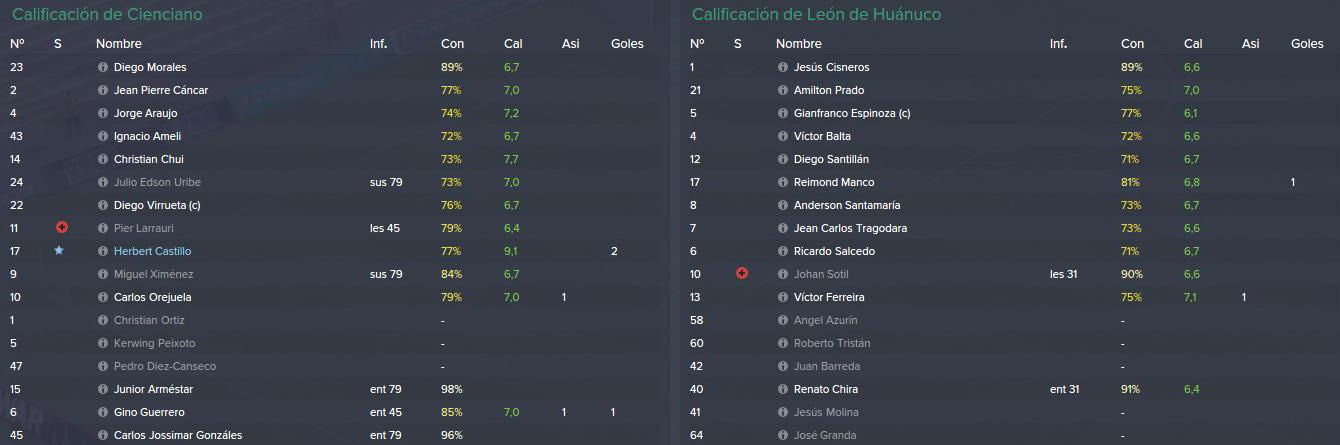
Task: Sort León de Huánuco table by Nombre column
Action: (x=798, y=44)
